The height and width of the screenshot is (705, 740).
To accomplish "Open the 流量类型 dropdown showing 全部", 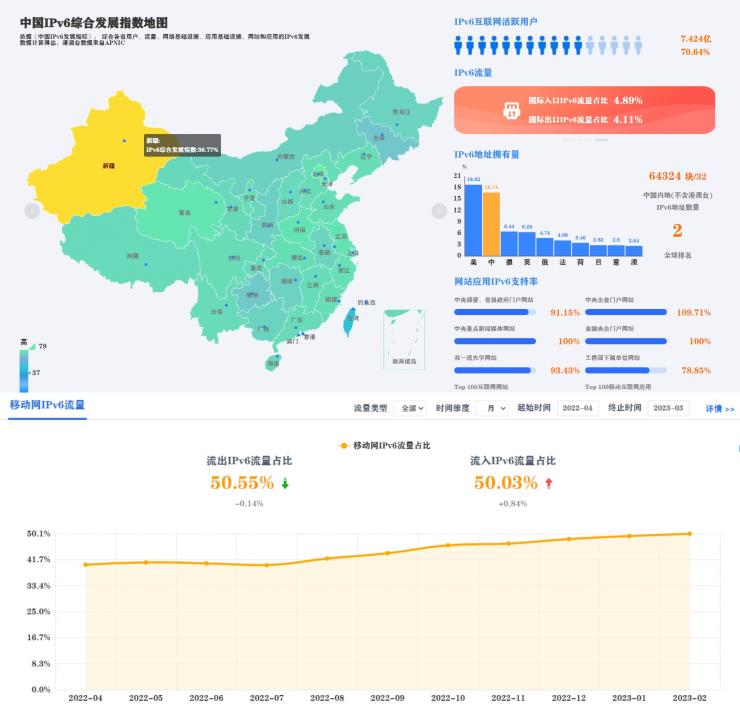I will (410, 408).
